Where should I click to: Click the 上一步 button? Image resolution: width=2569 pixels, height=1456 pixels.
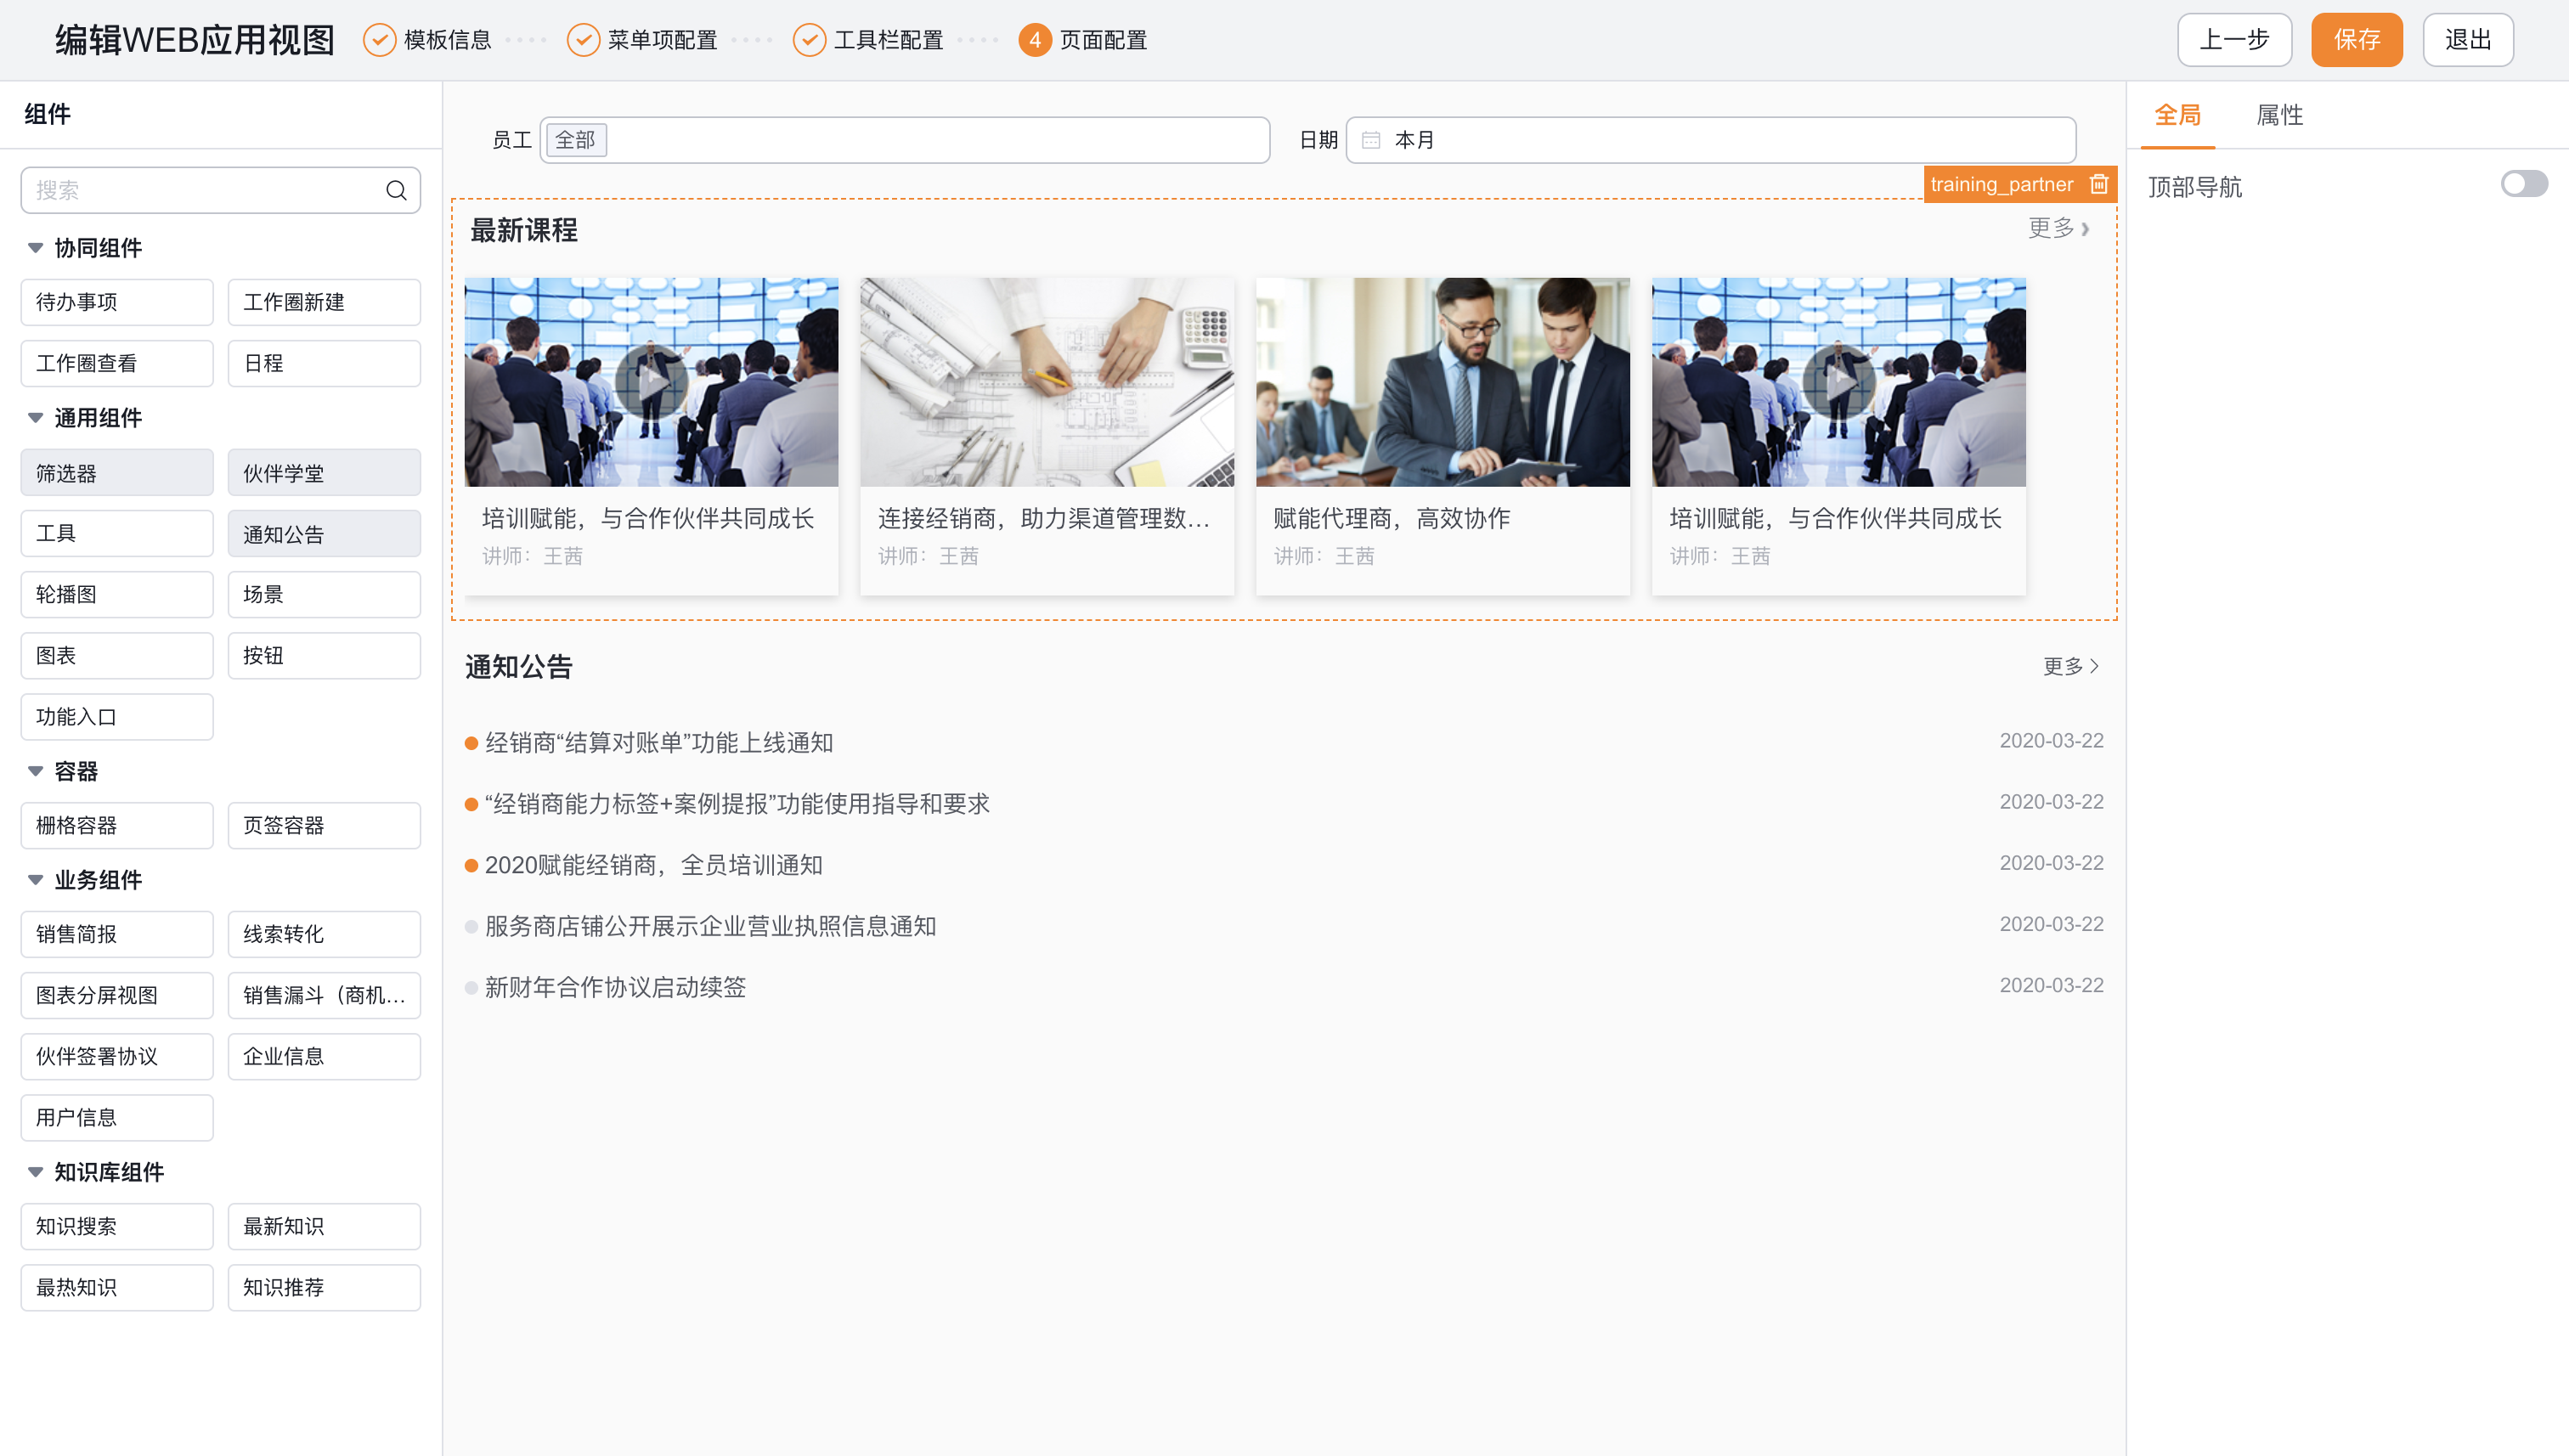[x=2234, y=40]
